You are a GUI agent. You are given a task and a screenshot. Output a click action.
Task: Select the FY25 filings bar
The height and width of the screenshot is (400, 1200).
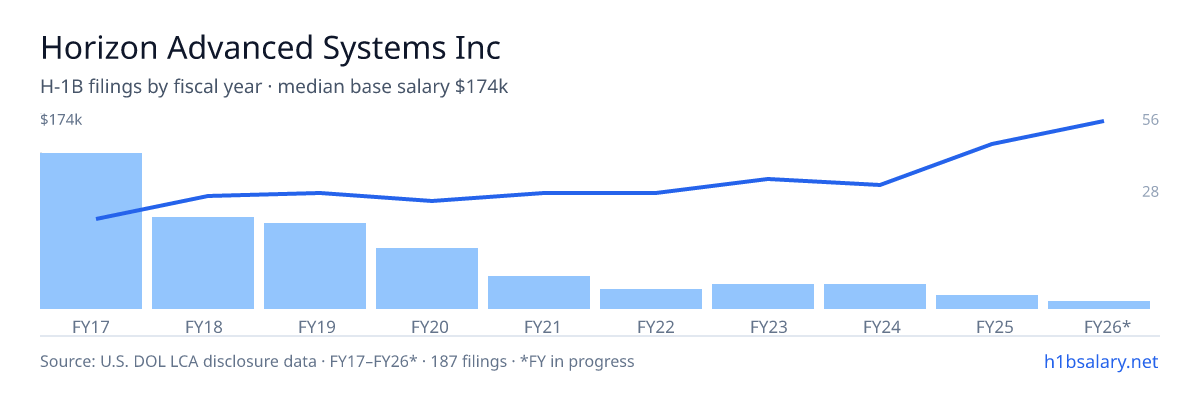pos(987,302)
